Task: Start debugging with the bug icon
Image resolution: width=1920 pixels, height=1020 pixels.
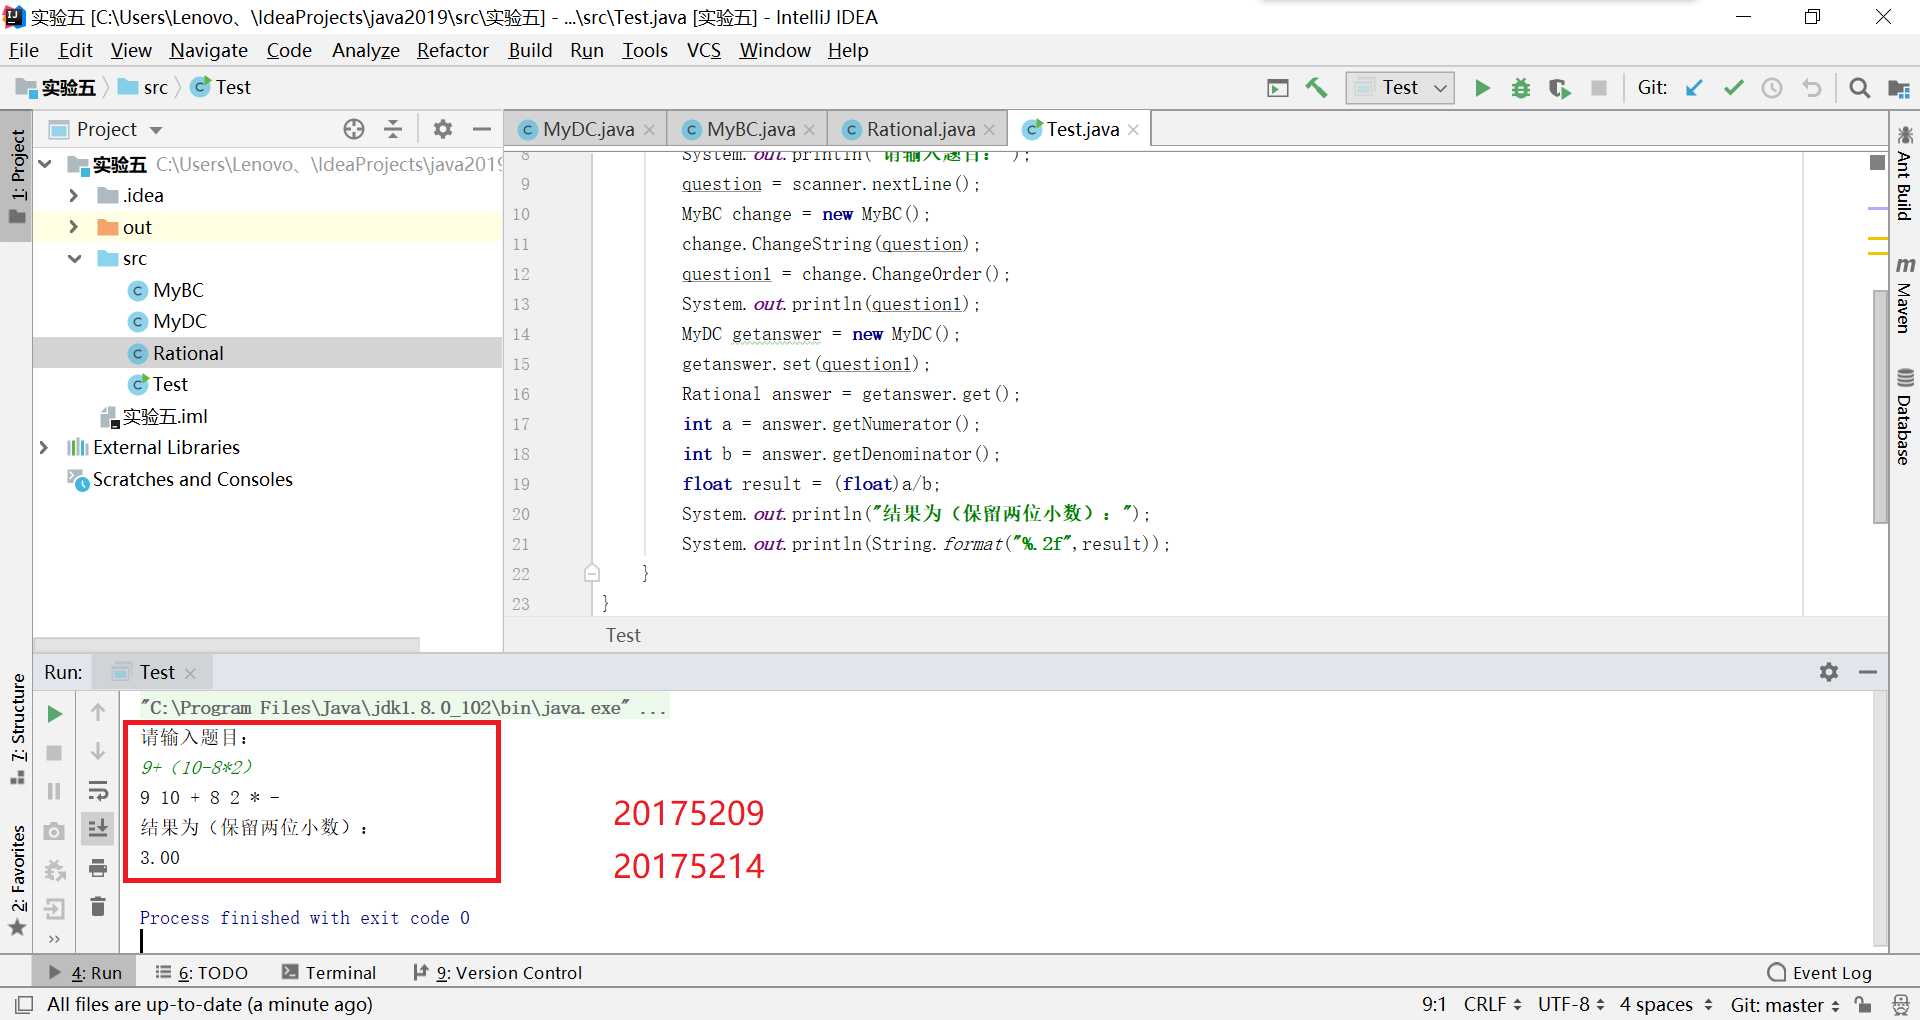Action: (x=1521, y=88)
